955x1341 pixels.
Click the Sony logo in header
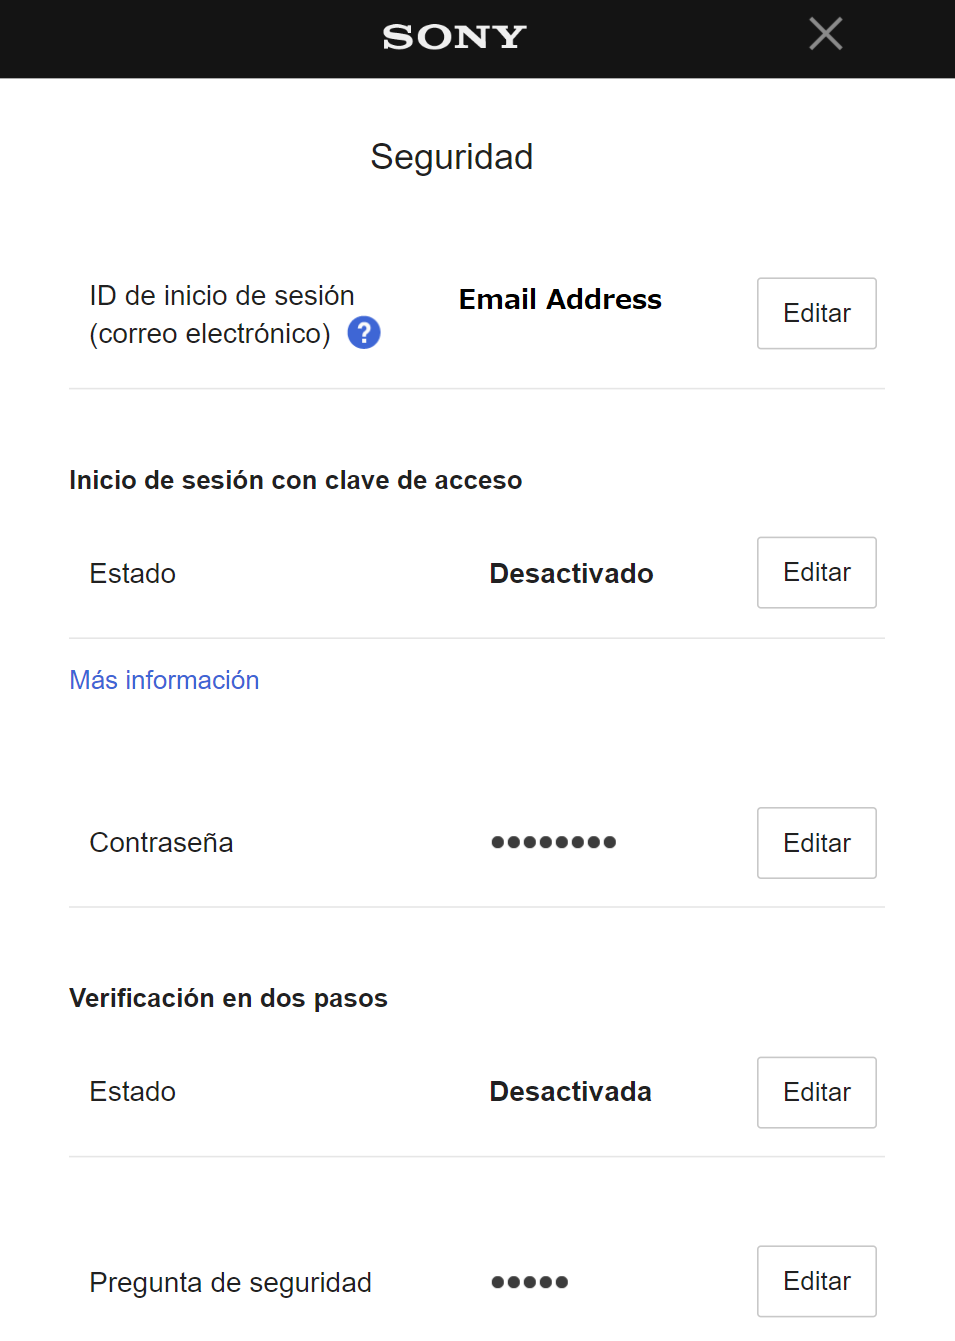click(x=454, y=37)
